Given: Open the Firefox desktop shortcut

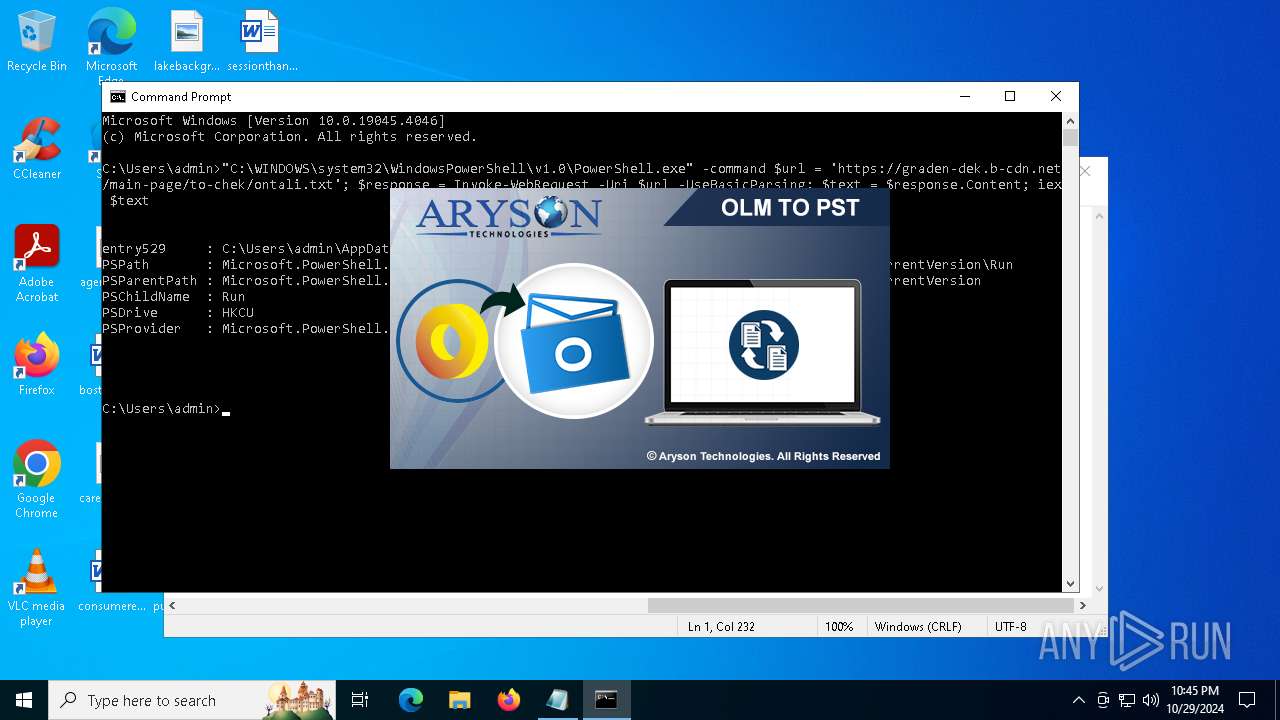Looking at the screenshot, I should pos(37,365).
